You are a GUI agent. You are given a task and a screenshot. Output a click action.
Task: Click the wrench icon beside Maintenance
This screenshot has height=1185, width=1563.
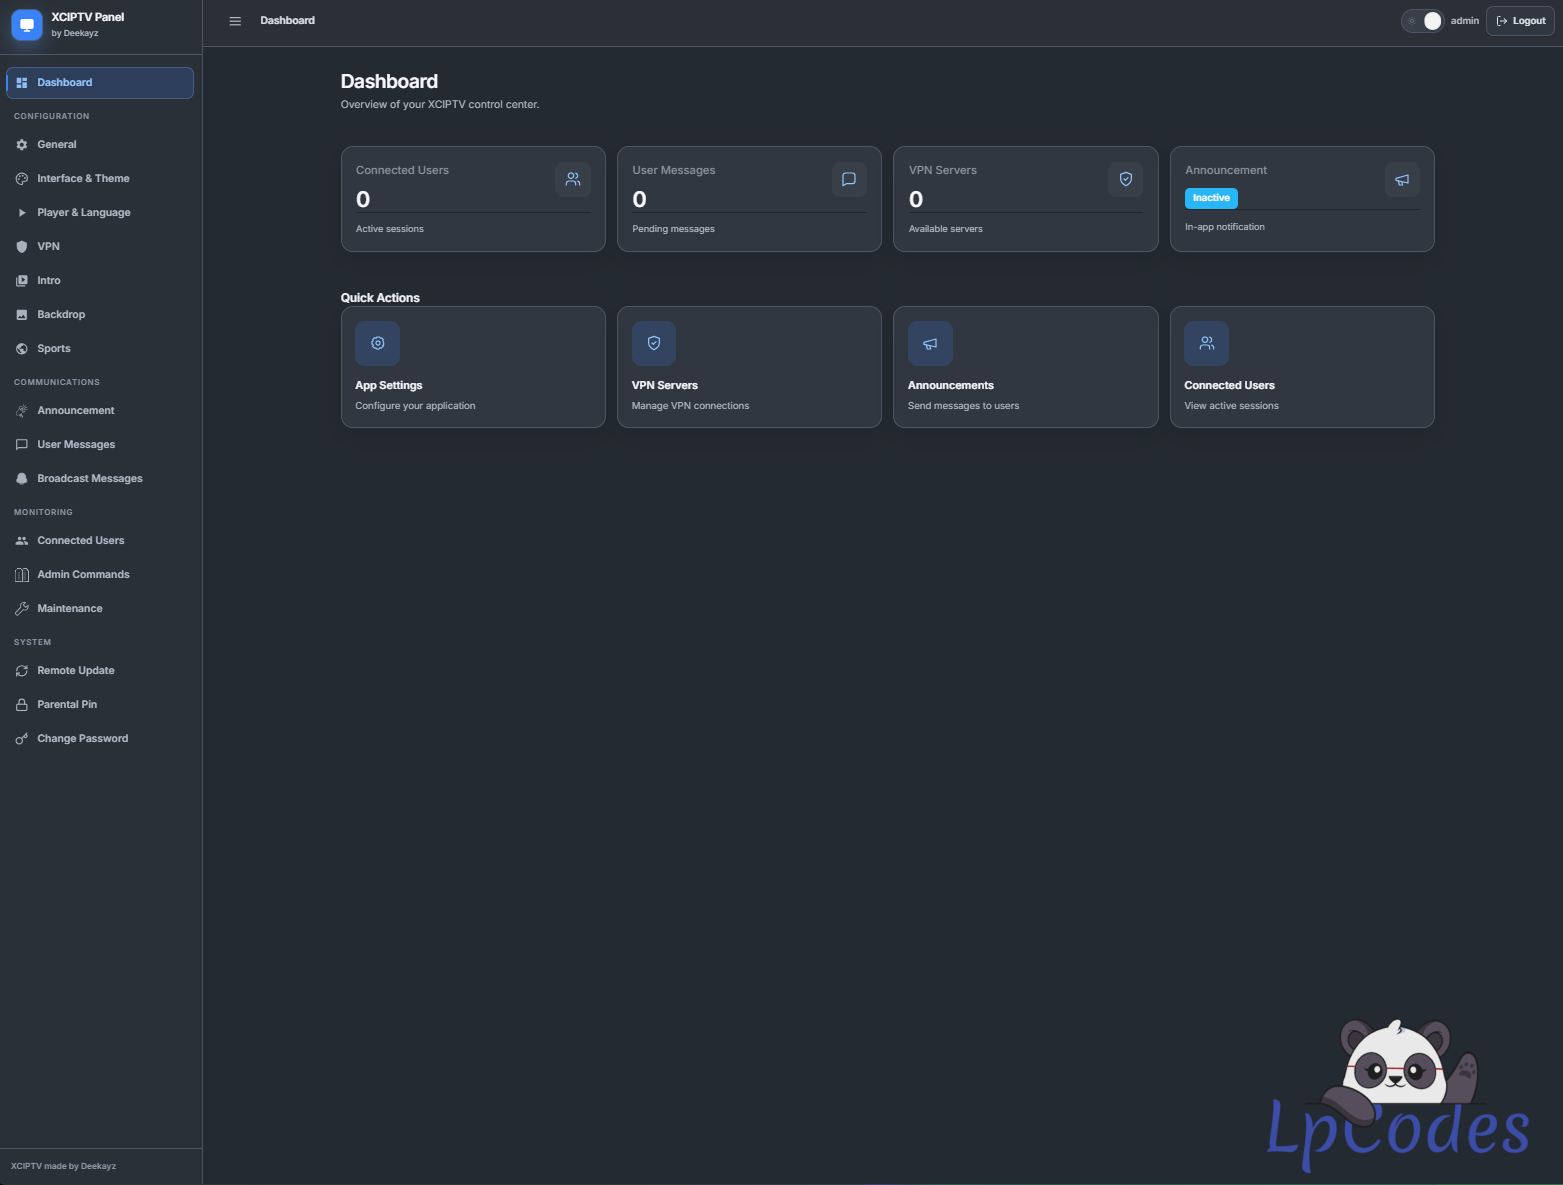click(x=22, y=609)
